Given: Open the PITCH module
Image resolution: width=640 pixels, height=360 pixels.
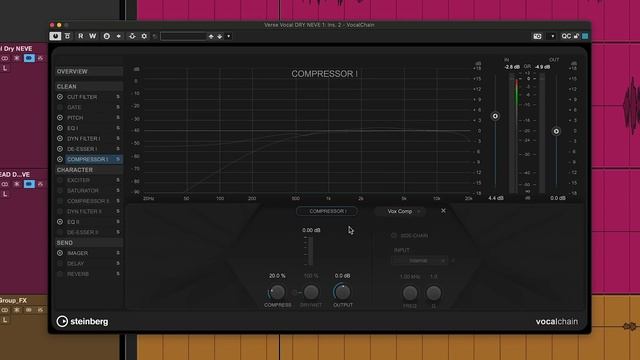Looking at the screenshot, I should click(x=75, y=118).
